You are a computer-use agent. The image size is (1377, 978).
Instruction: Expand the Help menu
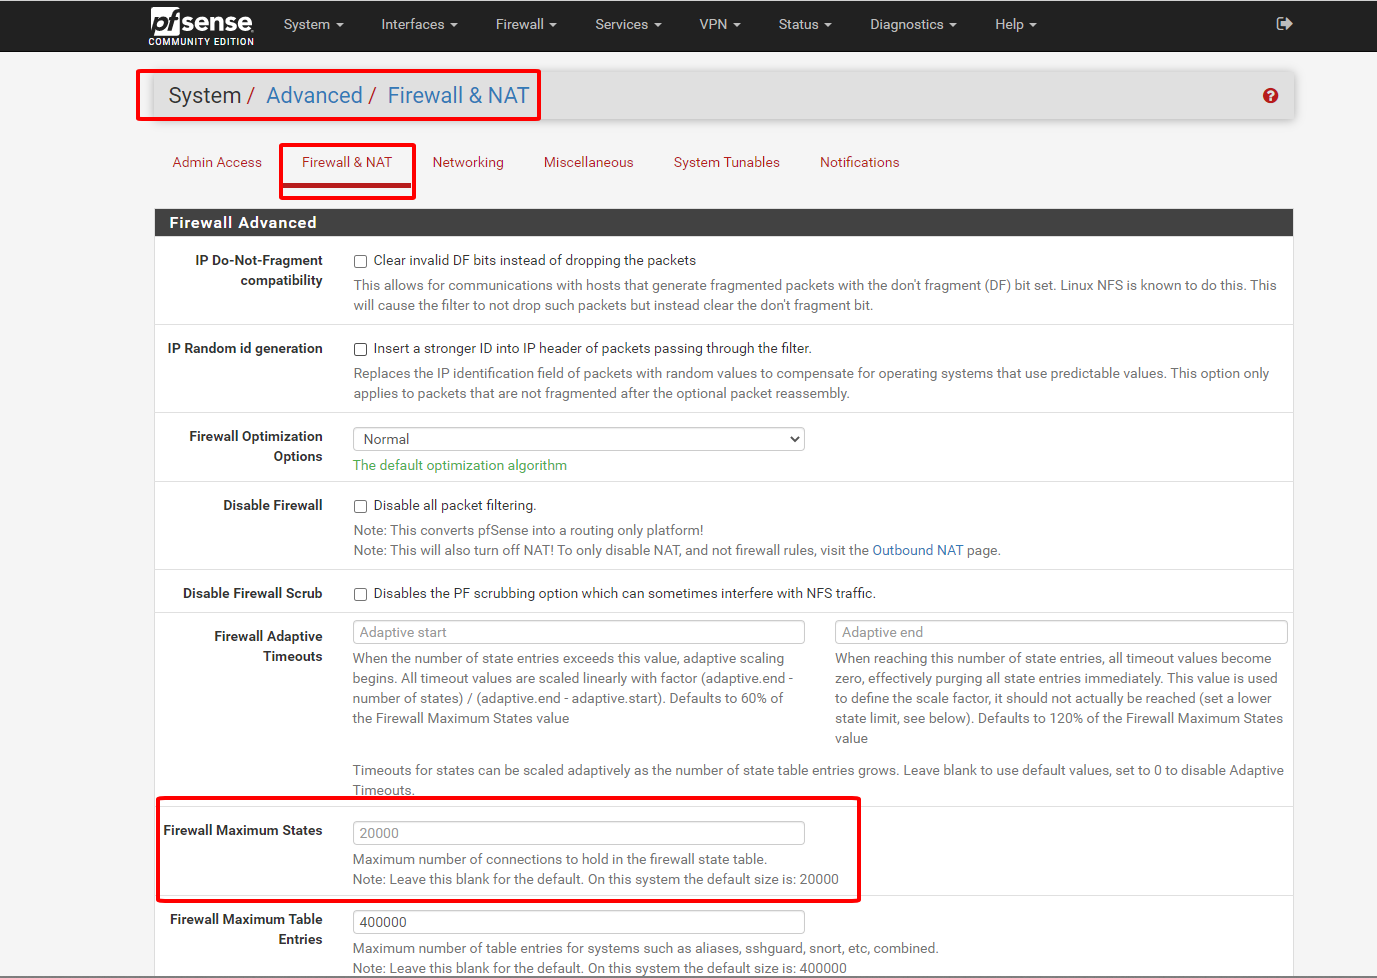click(x=1015, y=24)
